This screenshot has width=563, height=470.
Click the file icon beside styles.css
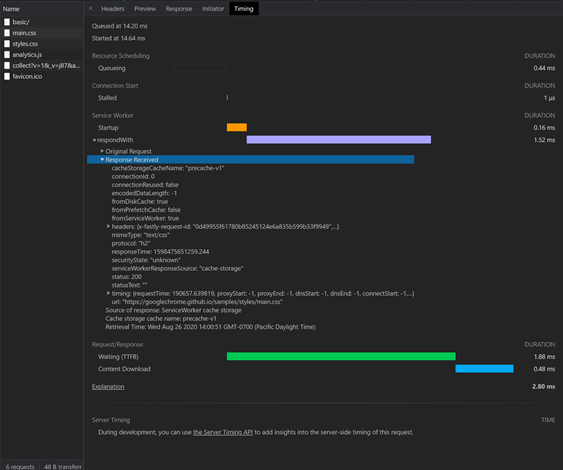pyautogui.click(x=7, y=44)
